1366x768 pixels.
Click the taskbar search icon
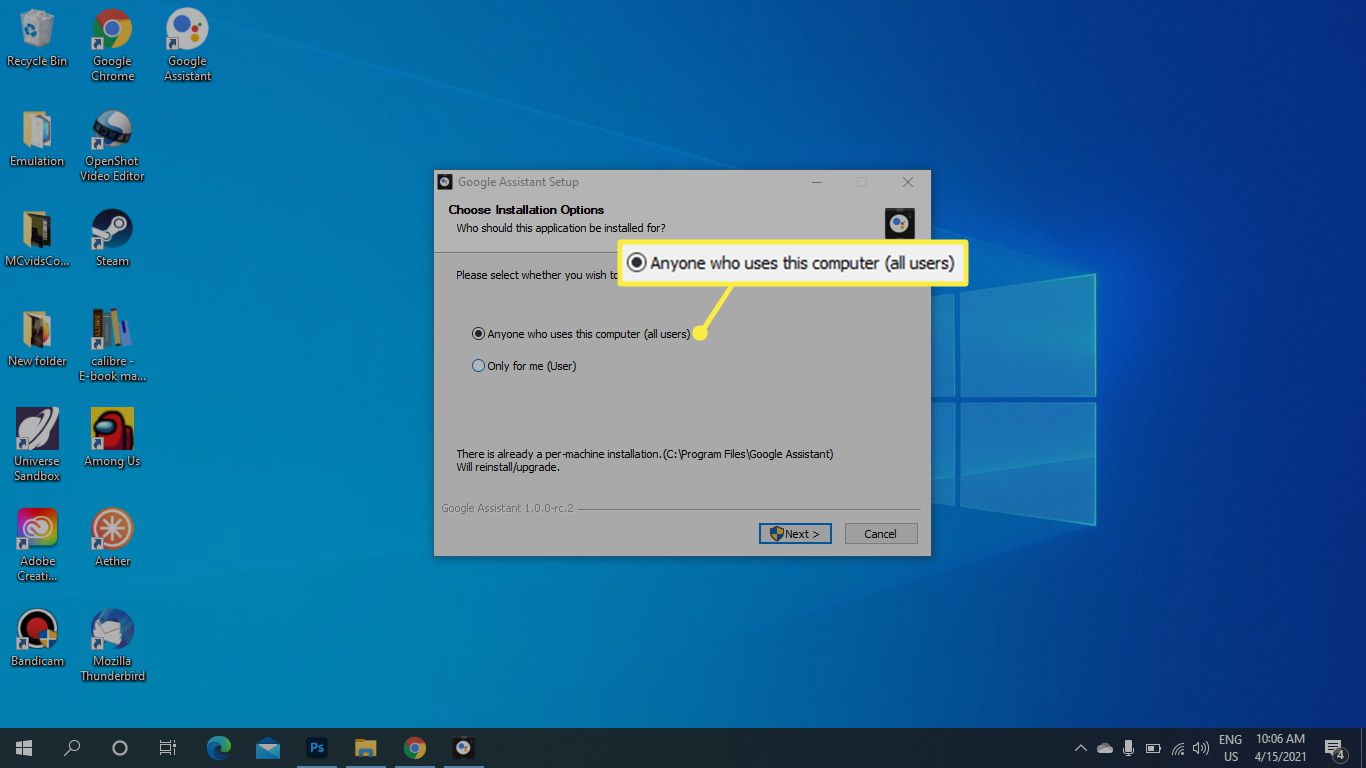pos(72,748)
